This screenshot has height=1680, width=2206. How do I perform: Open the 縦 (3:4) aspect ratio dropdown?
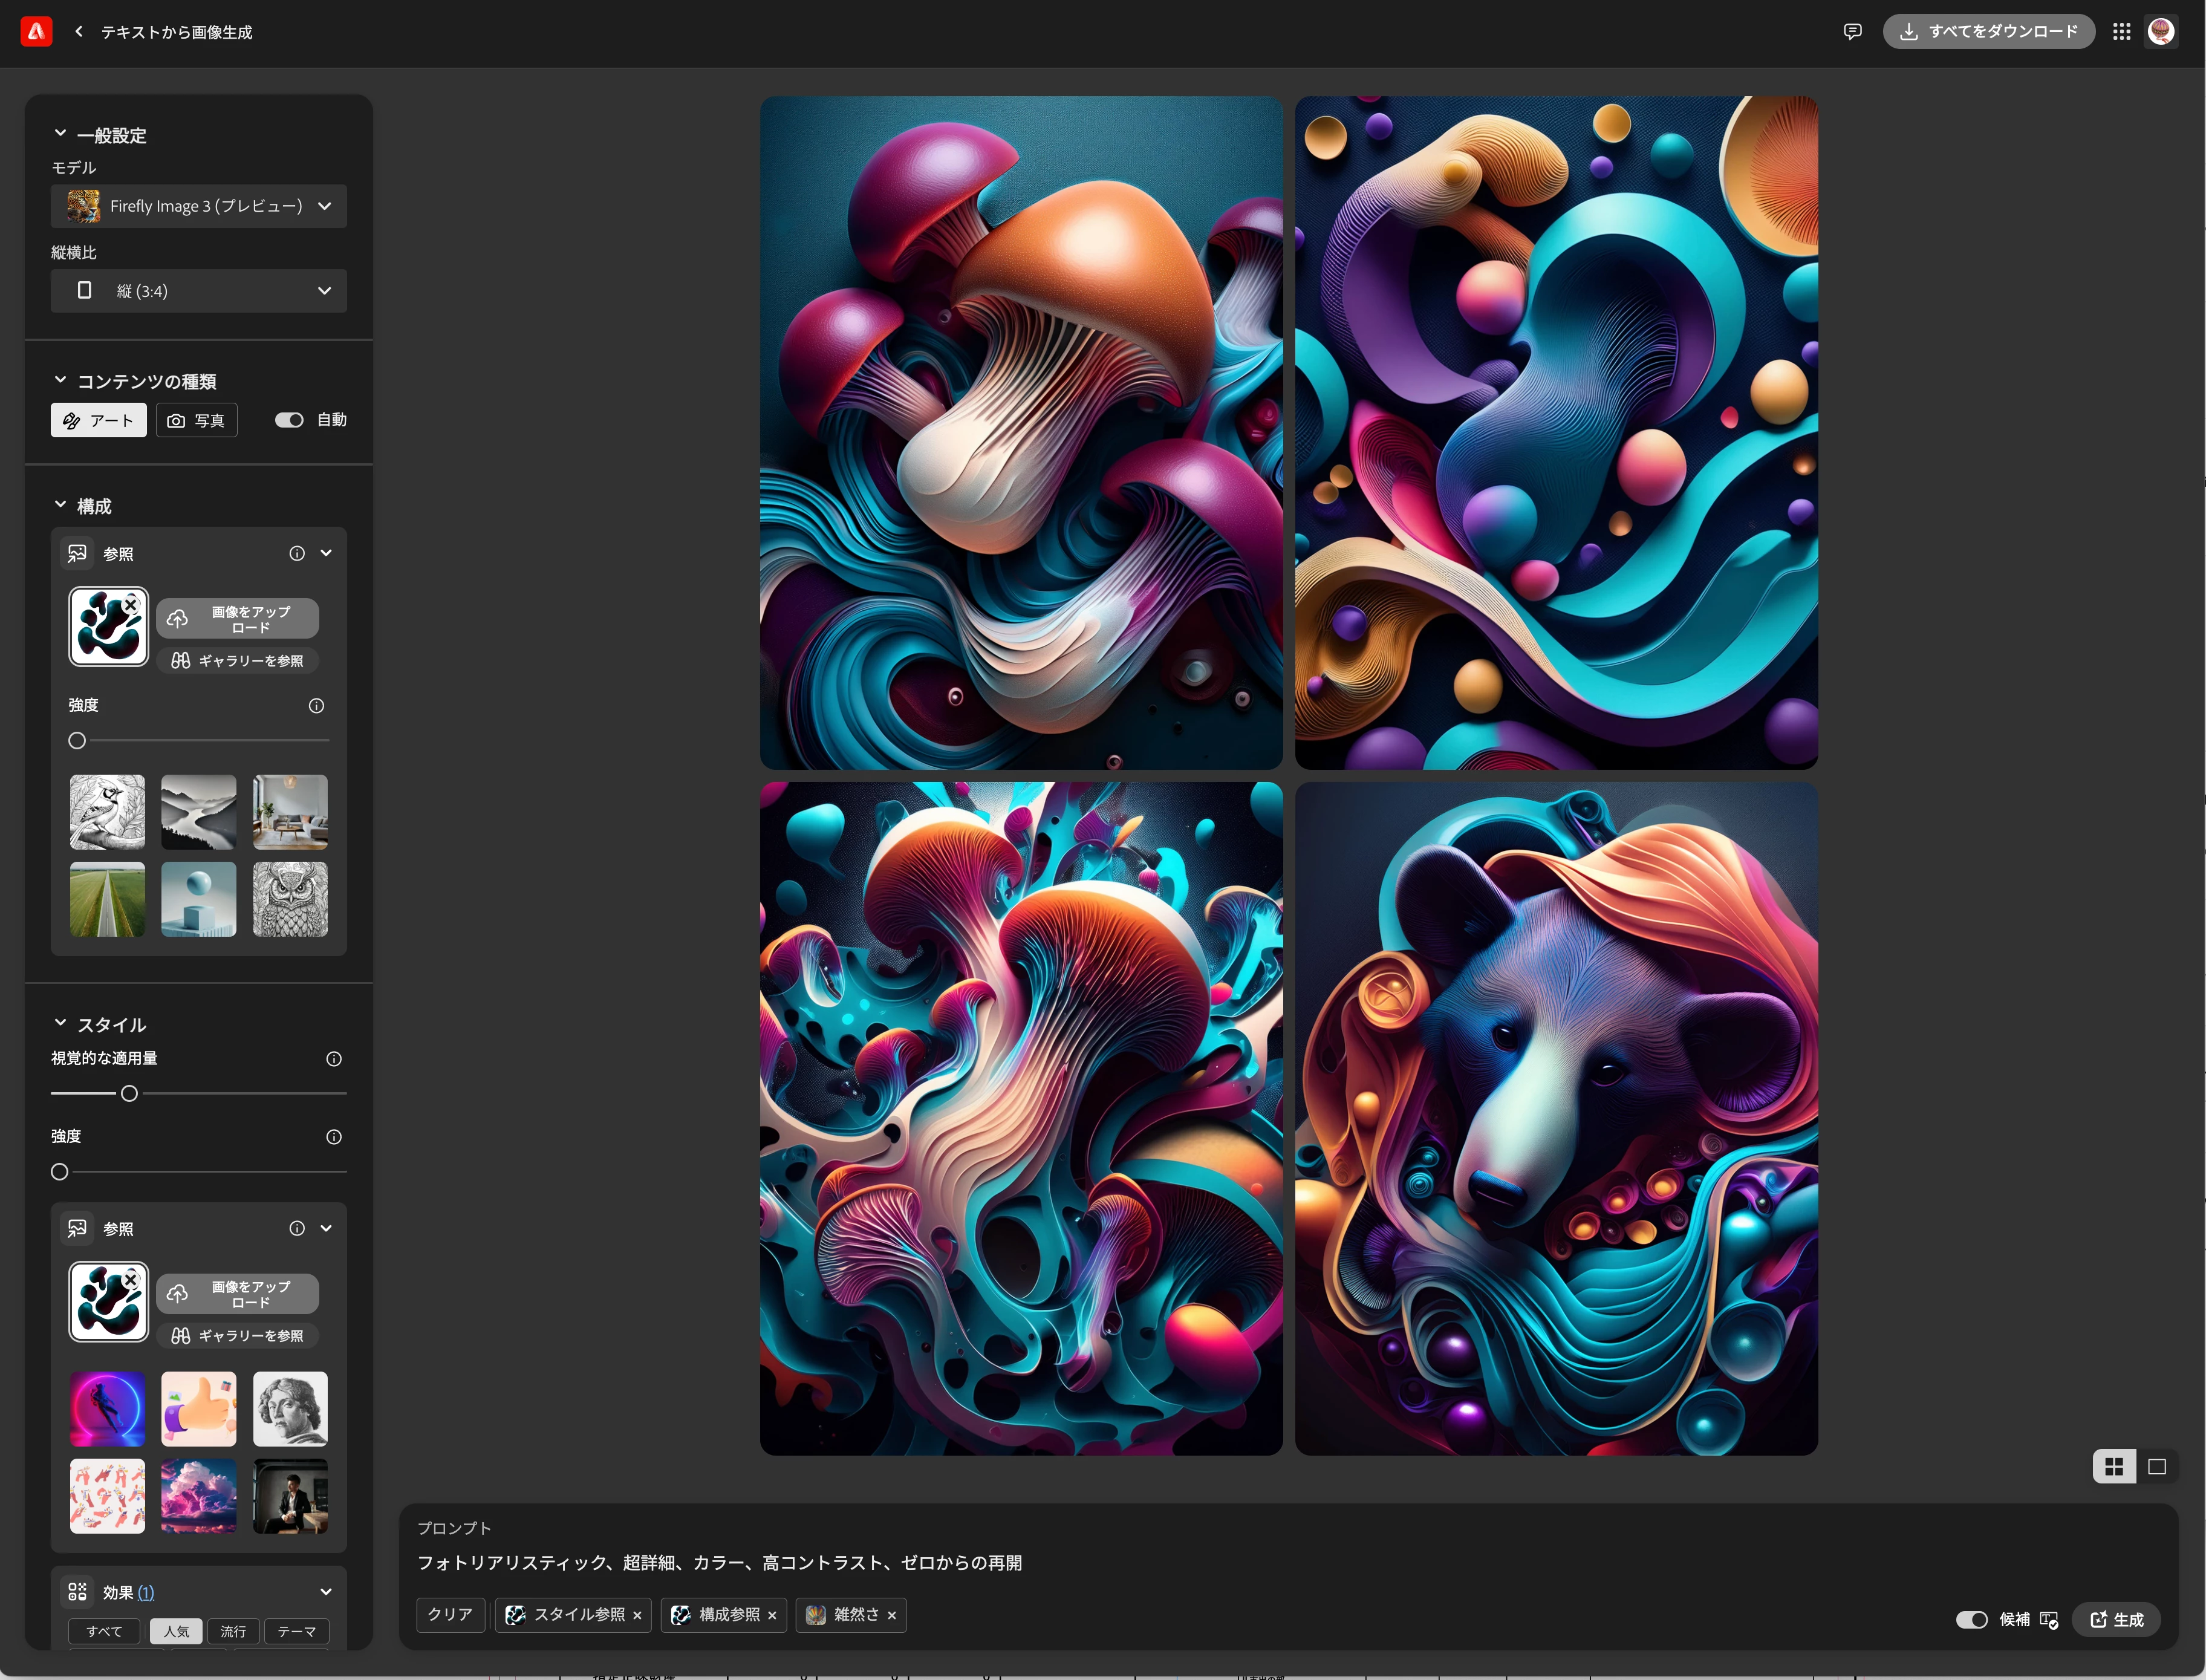(199, 291)
